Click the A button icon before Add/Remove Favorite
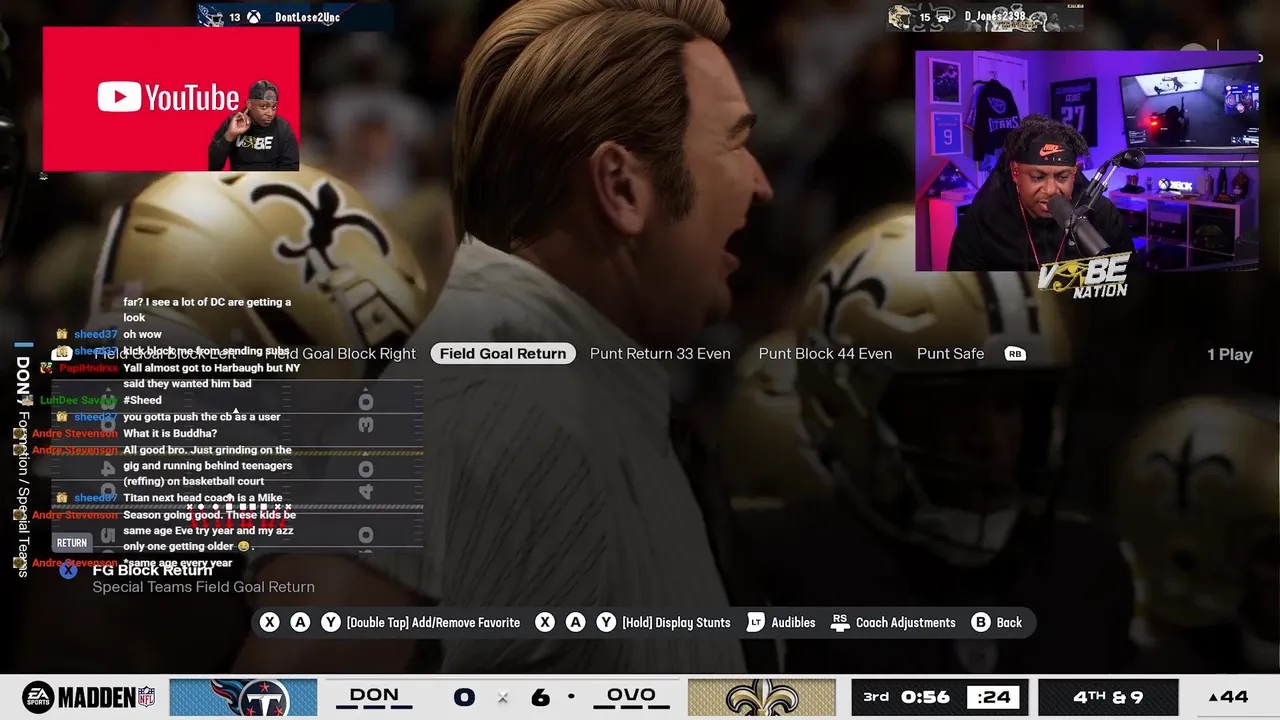The height and width of the screenshot is (720, 1280). [x=300, y=622]
